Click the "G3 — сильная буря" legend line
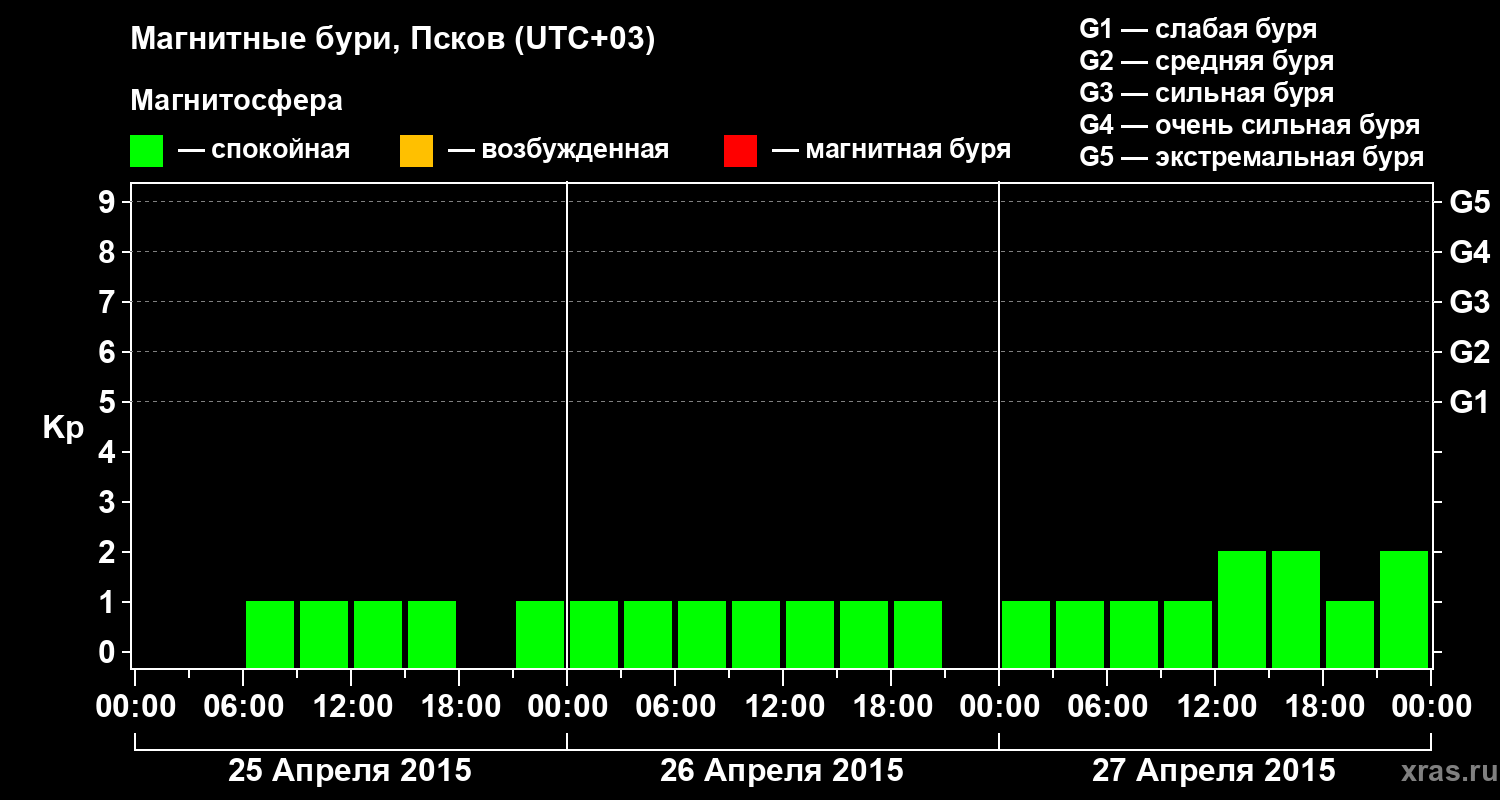The height and width of the screenshot is (800, 1500). pyautogui.click(x=1206, y=93)
